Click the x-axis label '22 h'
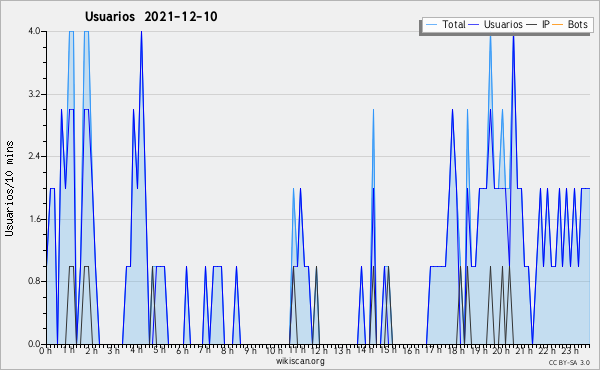This screenshot has height=370, width=600. pos(548,351)
